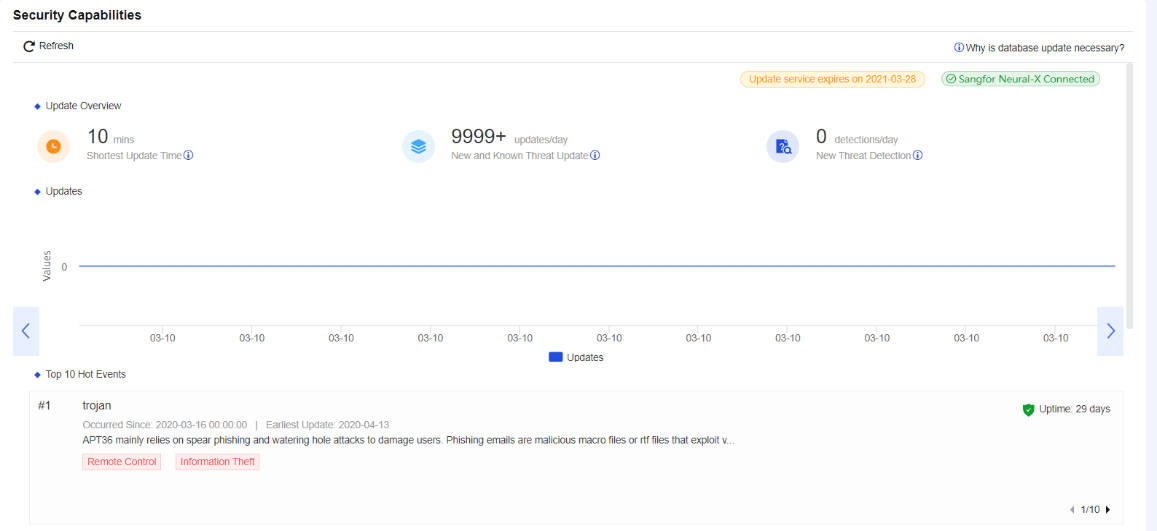1157x531 pixels.
Task: Click the green shield Uptime icon
Action: point(1028,409)
